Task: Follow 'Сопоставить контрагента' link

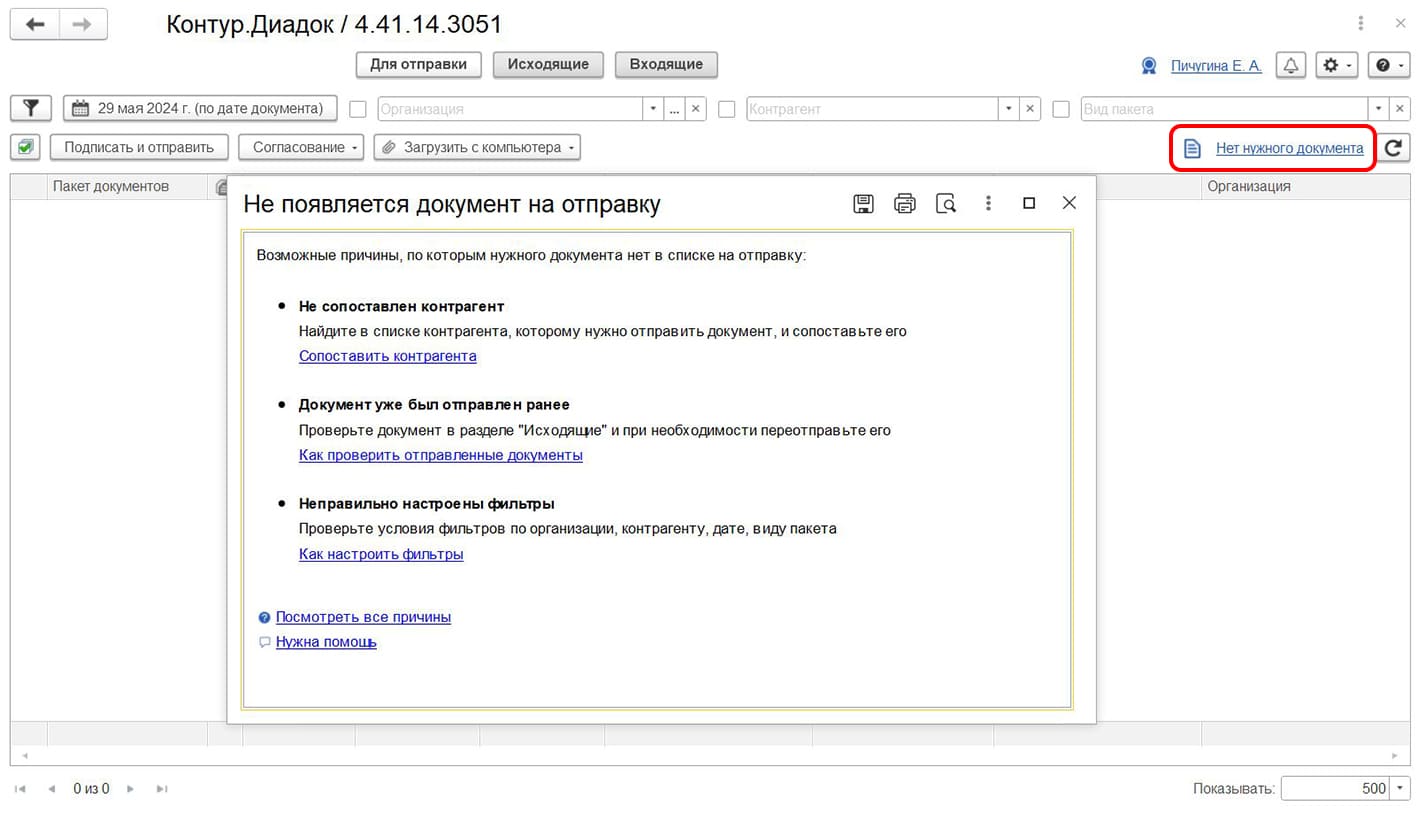Action: tap(387, 356)
